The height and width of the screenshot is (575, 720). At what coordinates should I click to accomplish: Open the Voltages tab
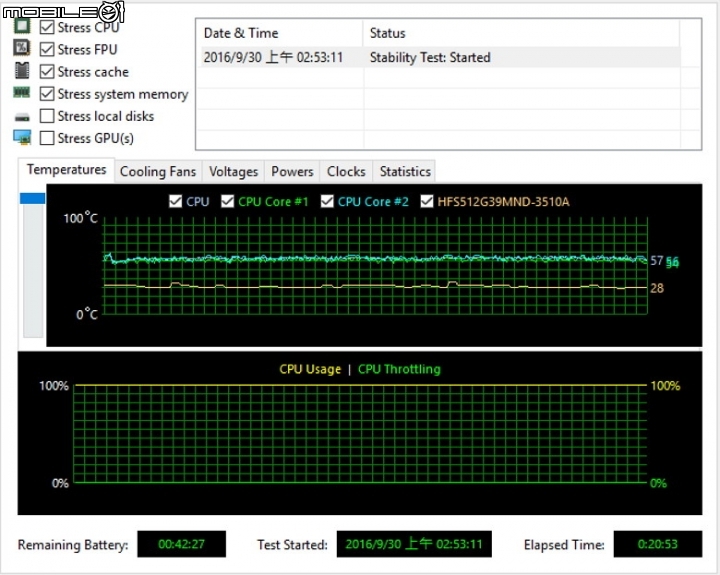[233, 172]
